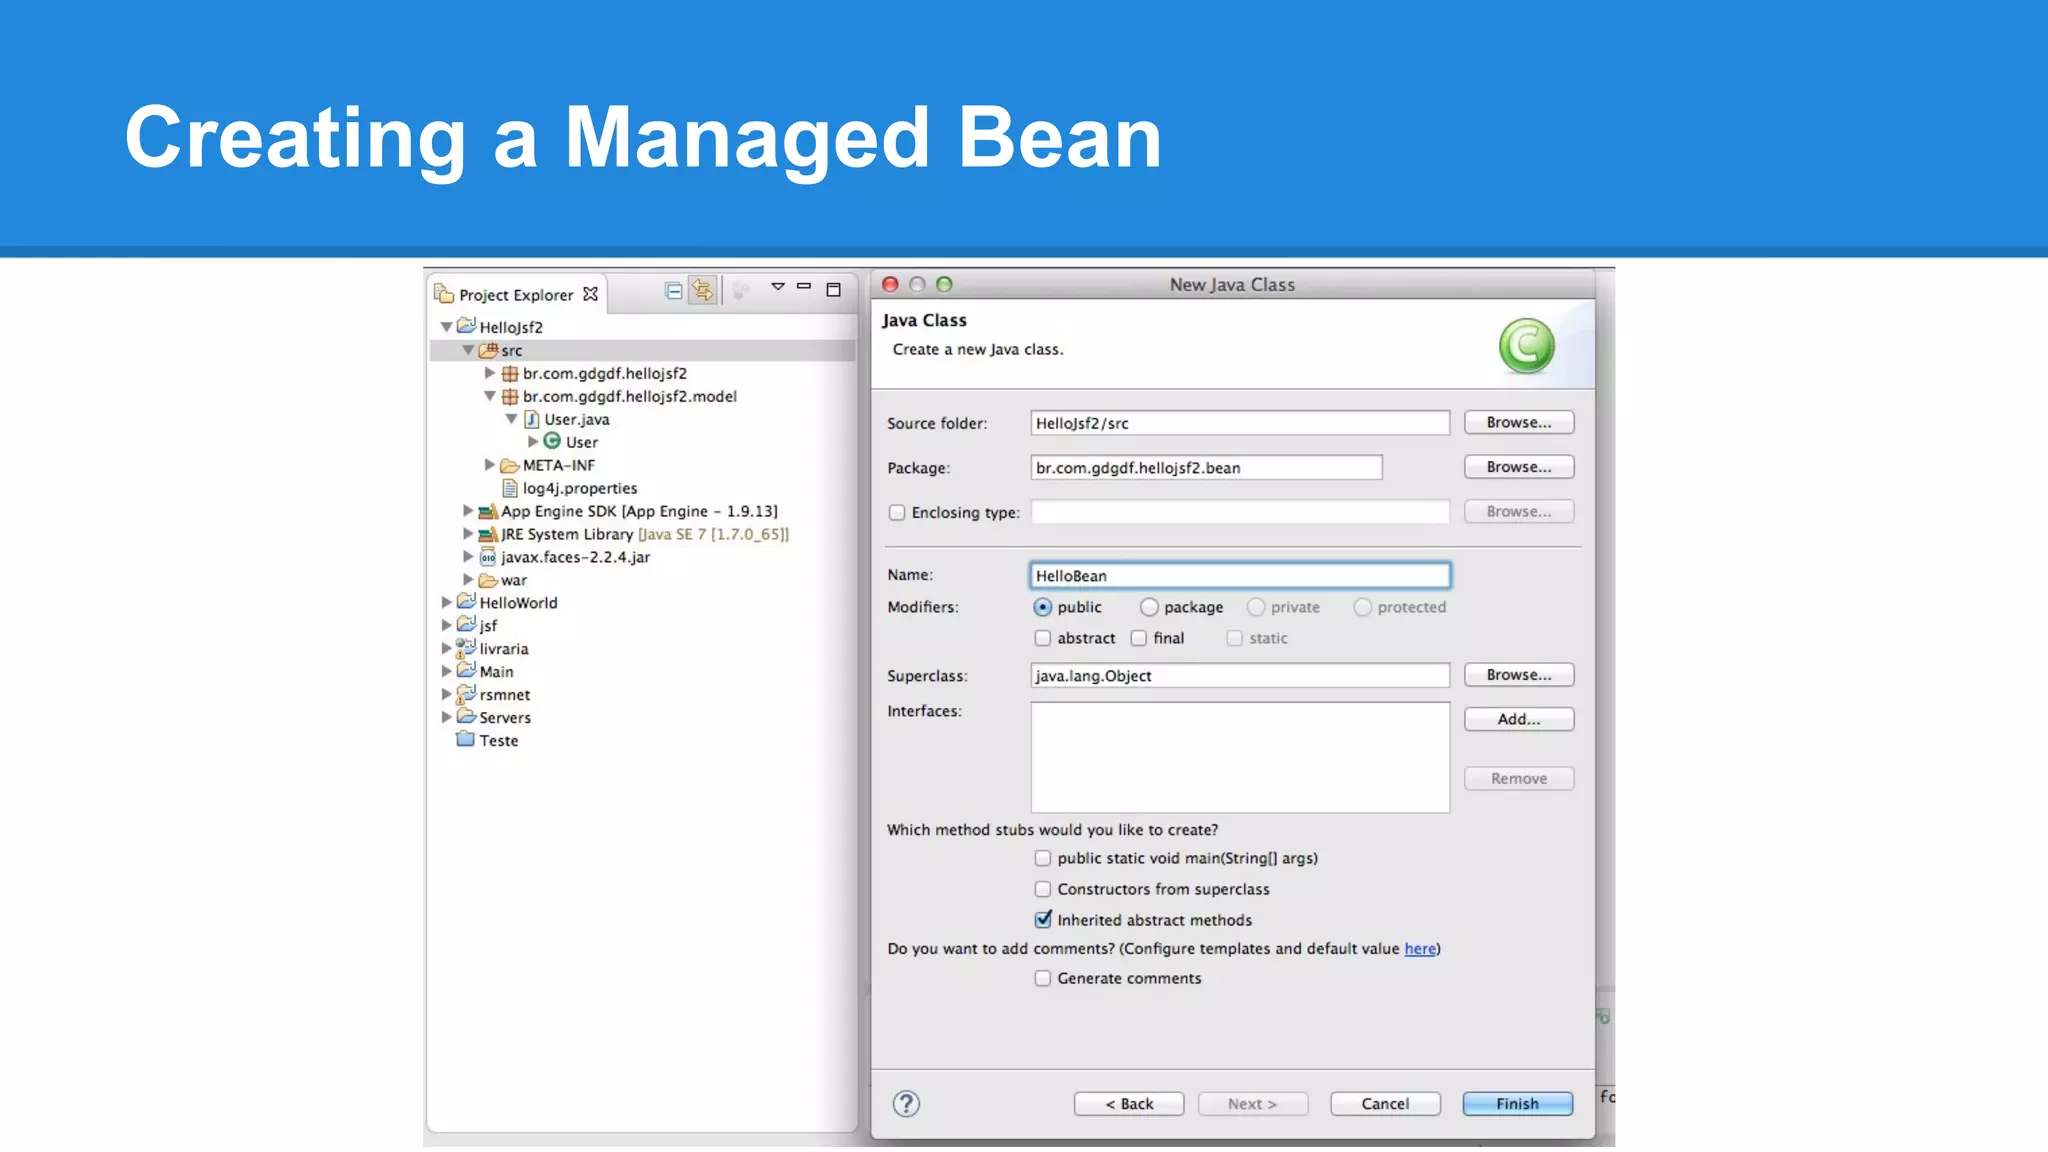
Task: Open Project Explorer view menu triangle
Action: [778, 287]
